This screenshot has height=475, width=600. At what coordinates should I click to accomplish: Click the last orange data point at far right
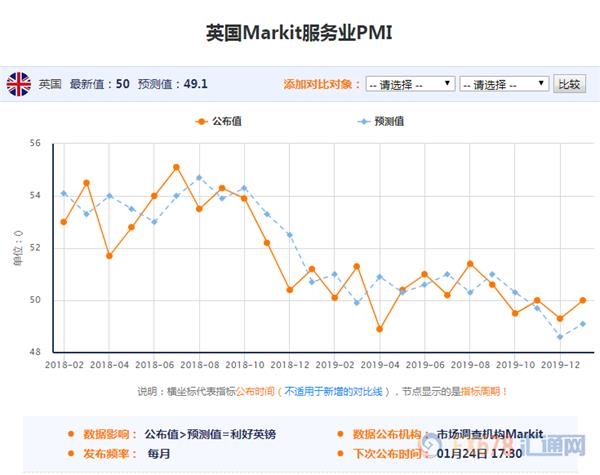click(x=583, y=300)
